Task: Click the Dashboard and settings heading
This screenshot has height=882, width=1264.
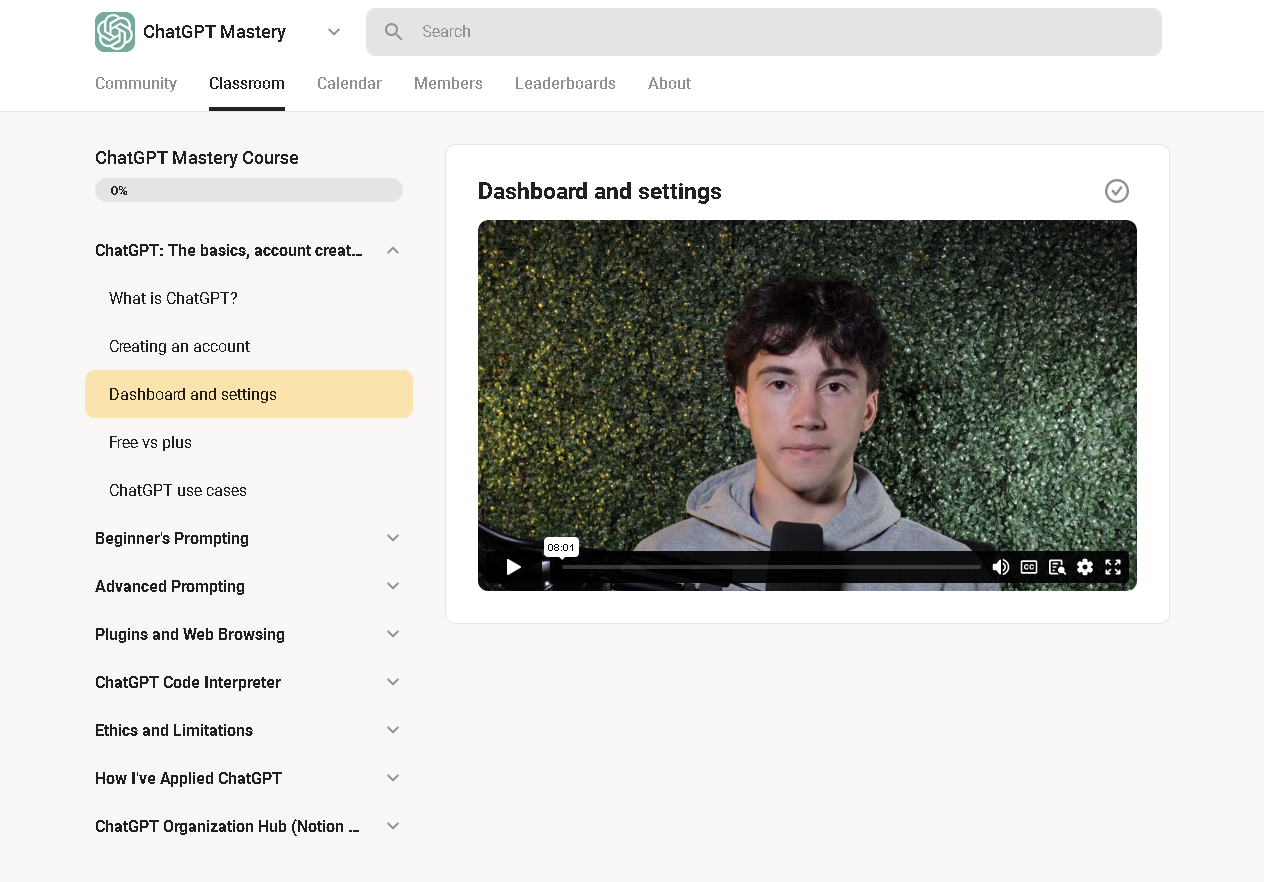Action: [x=600, y=191]
